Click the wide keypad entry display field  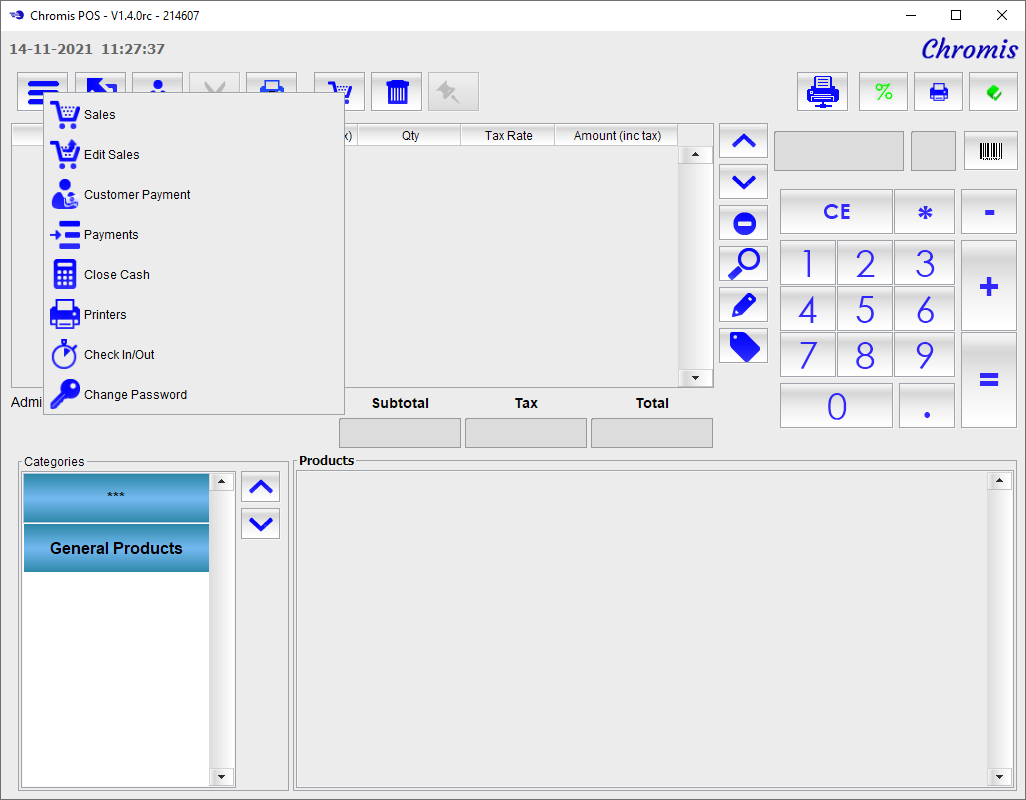click(839, 151)
